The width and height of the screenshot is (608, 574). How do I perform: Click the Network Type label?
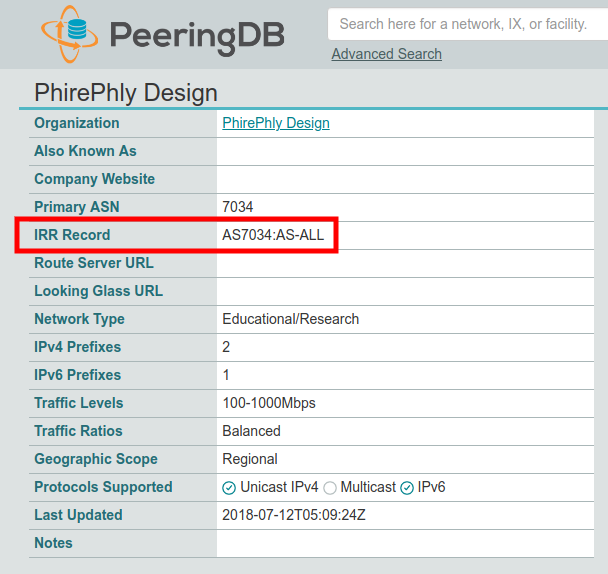pyautogui.click(x=79, y=319)
